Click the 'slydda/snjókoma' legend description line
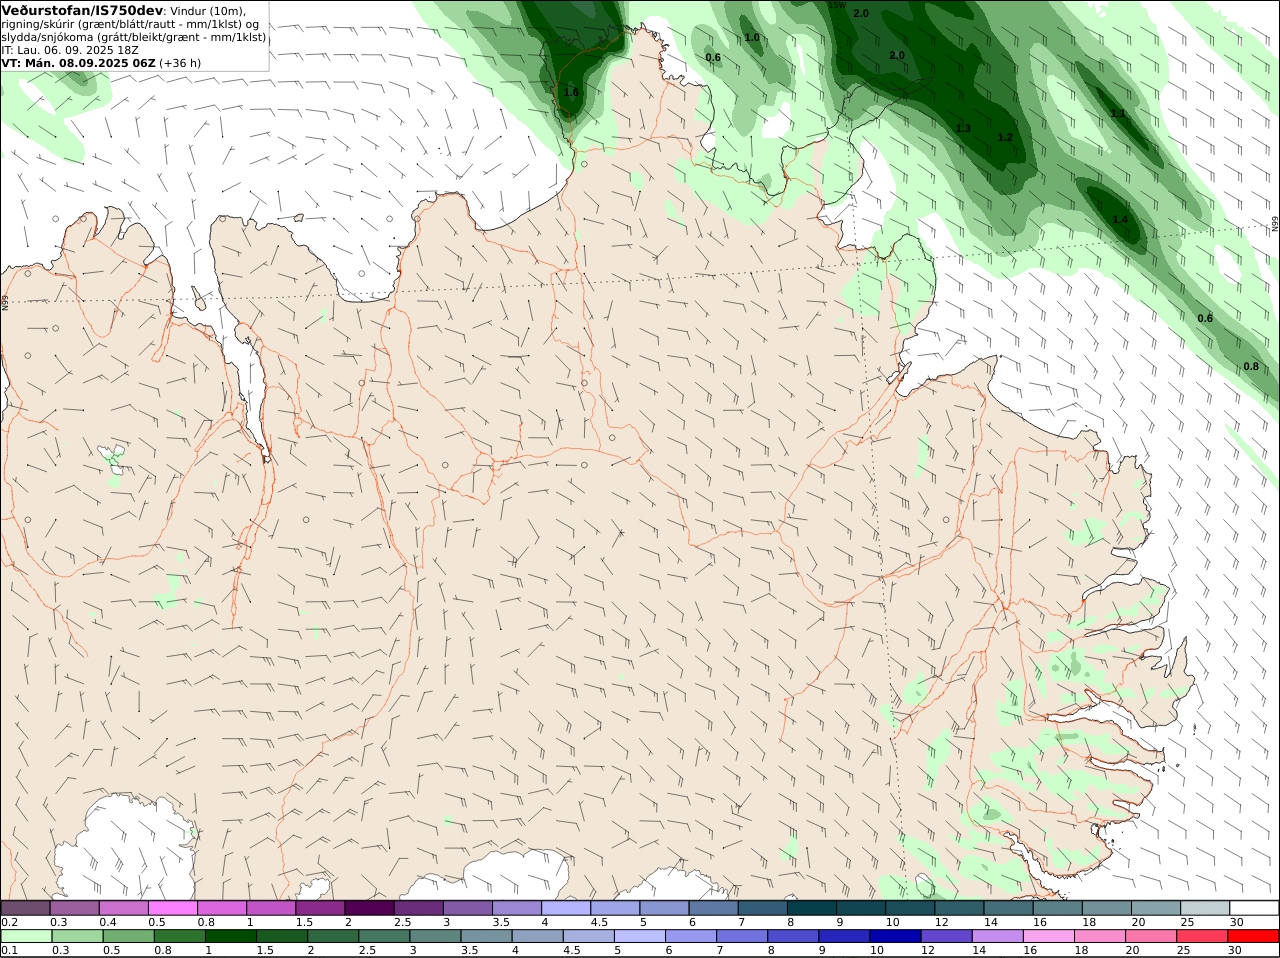The height and width of the screenshot is (958, 1280). pos(133,37)
